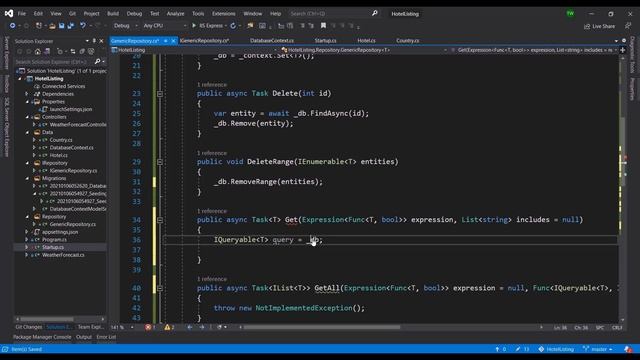The height and width of the screenshot is (360, 640).
Task: Open the GenericRepository<T> type navigation dropdown
Action: tap(364, 50)
